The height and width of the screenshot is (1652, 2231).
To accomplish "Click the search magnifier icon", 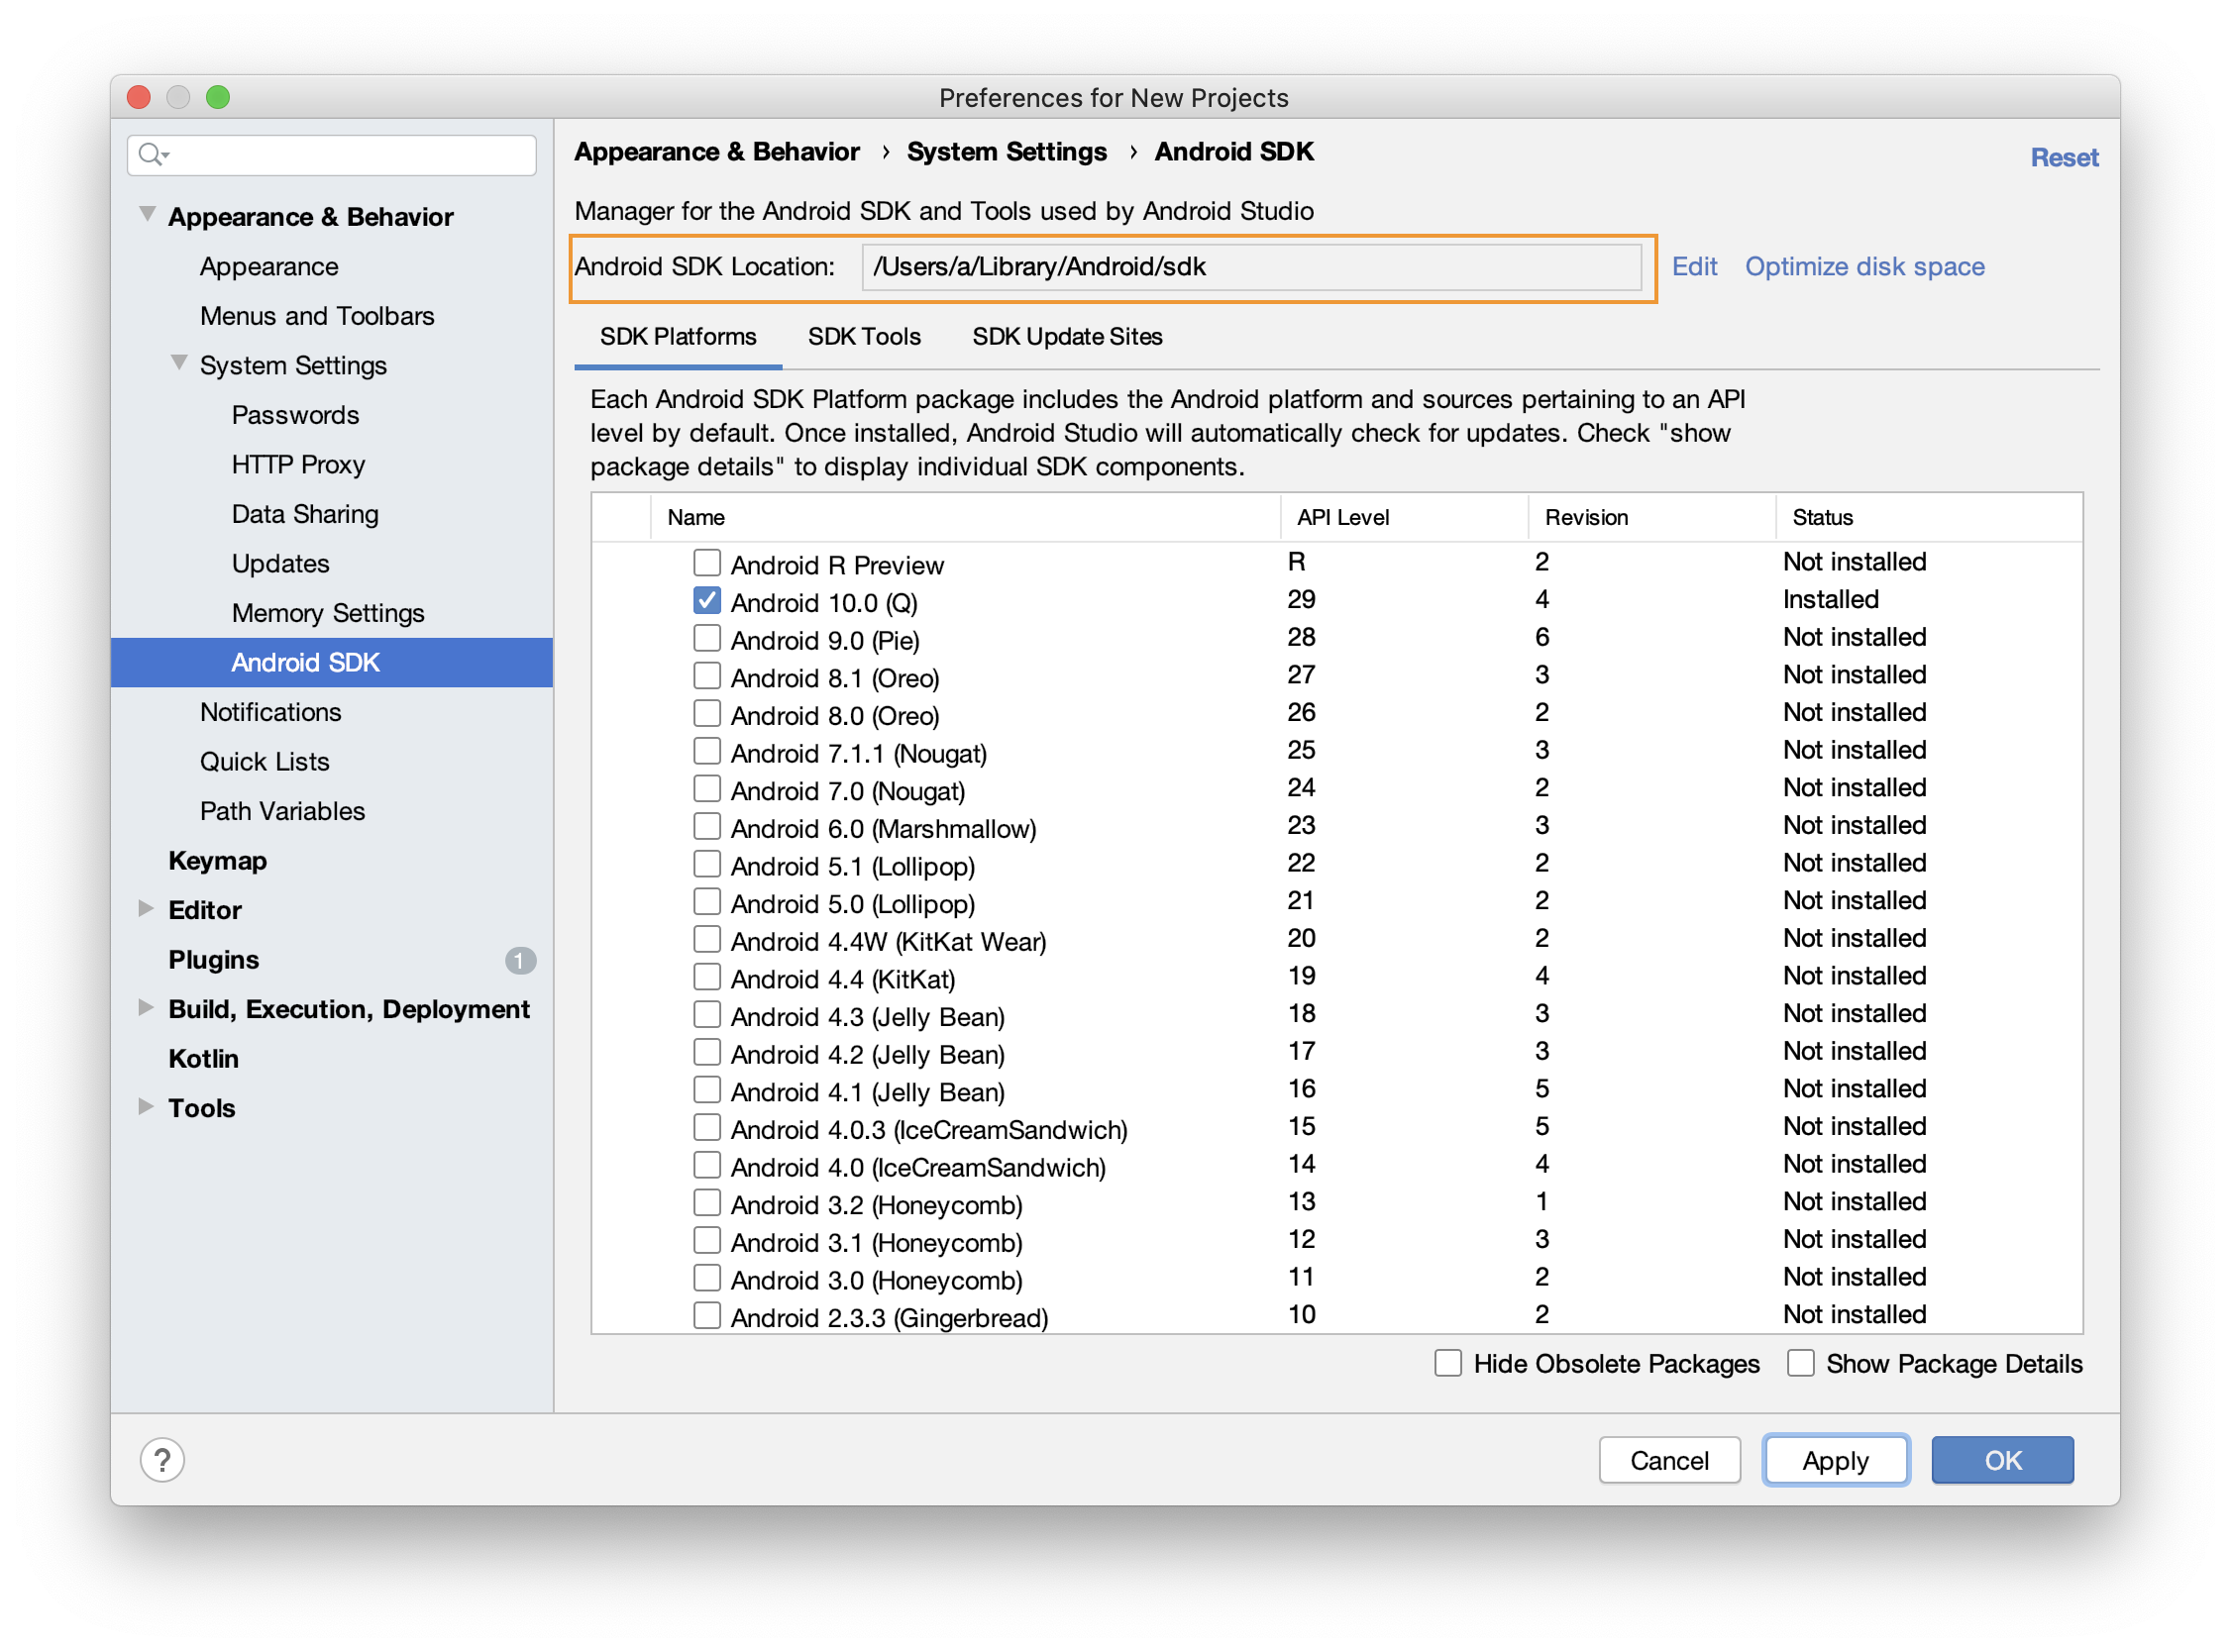I will click(x=151, y=154).
